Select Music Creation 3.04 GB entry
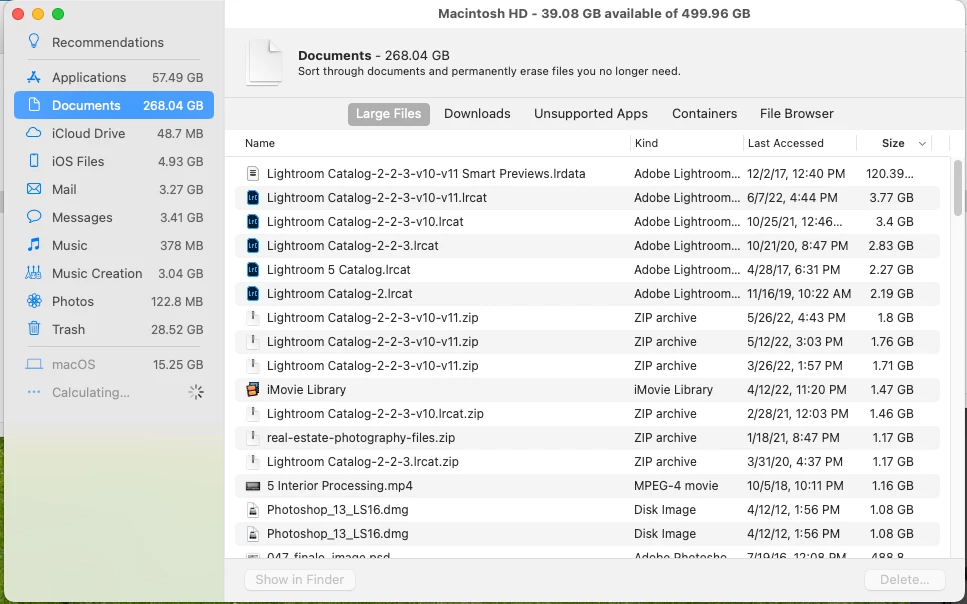 point(114,273)
